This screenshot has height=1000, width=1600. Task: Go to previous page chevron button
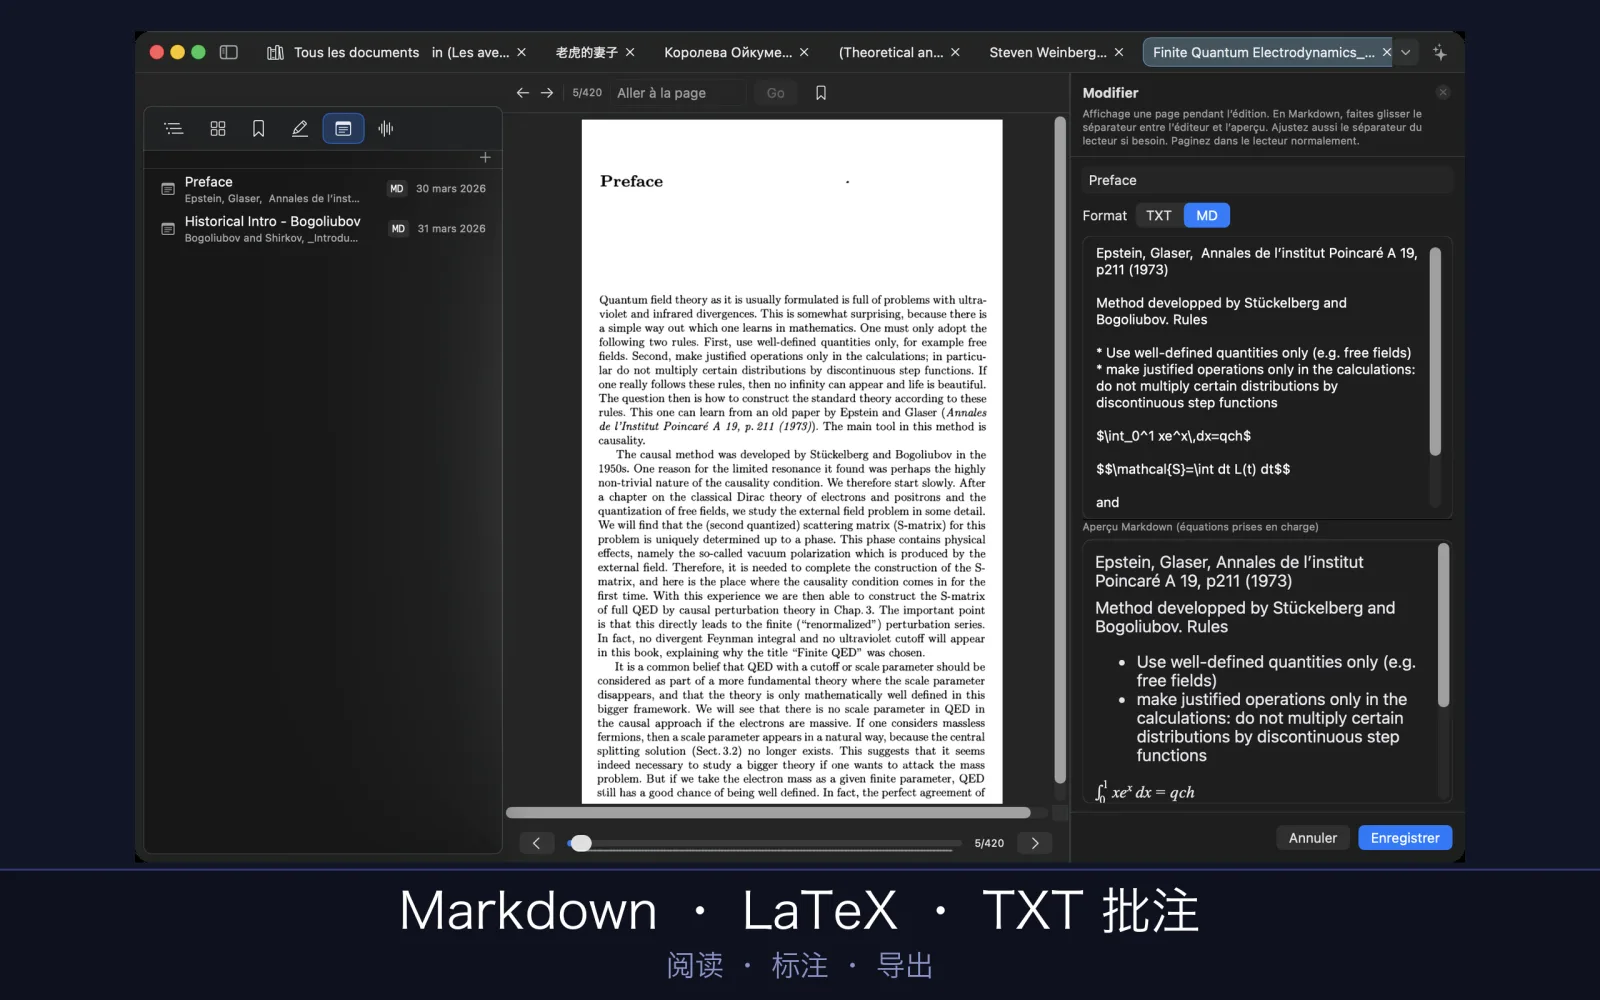[537, 843]
